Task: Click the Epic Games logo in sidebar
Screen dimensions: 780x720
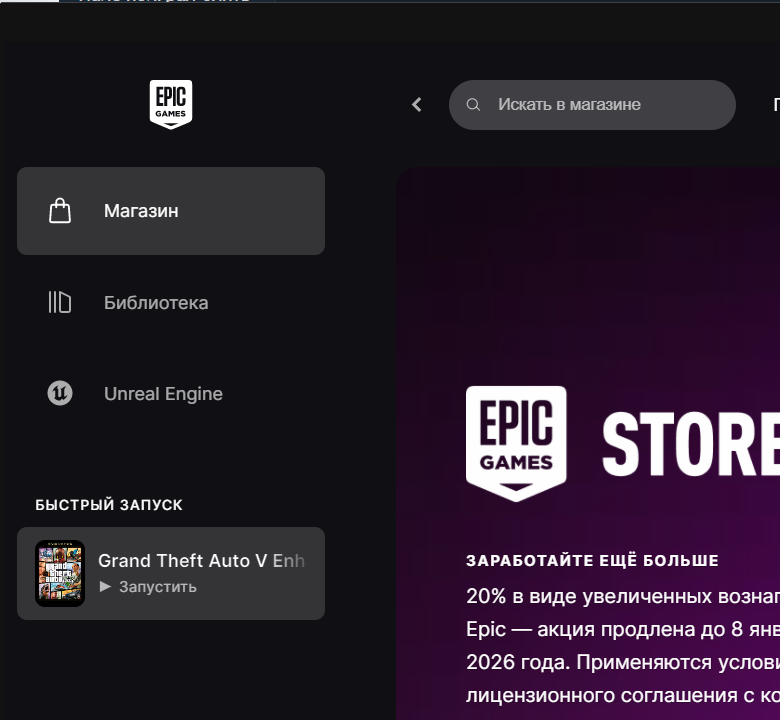Action: [x=171, y=104]
